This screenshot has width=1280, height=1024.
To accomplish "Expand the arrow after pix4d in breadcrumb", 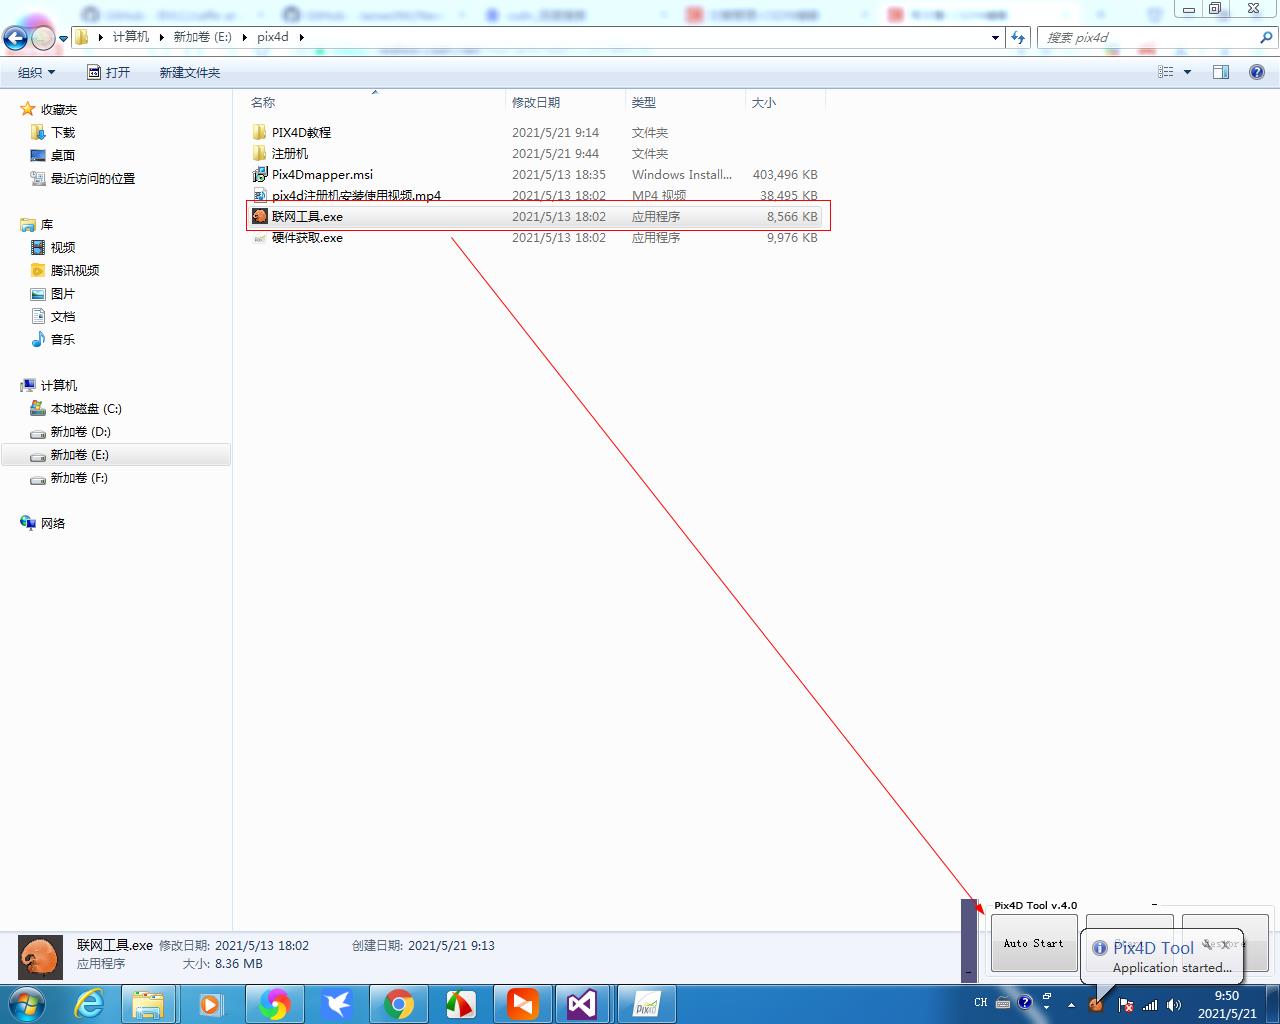I will [301, 37].
